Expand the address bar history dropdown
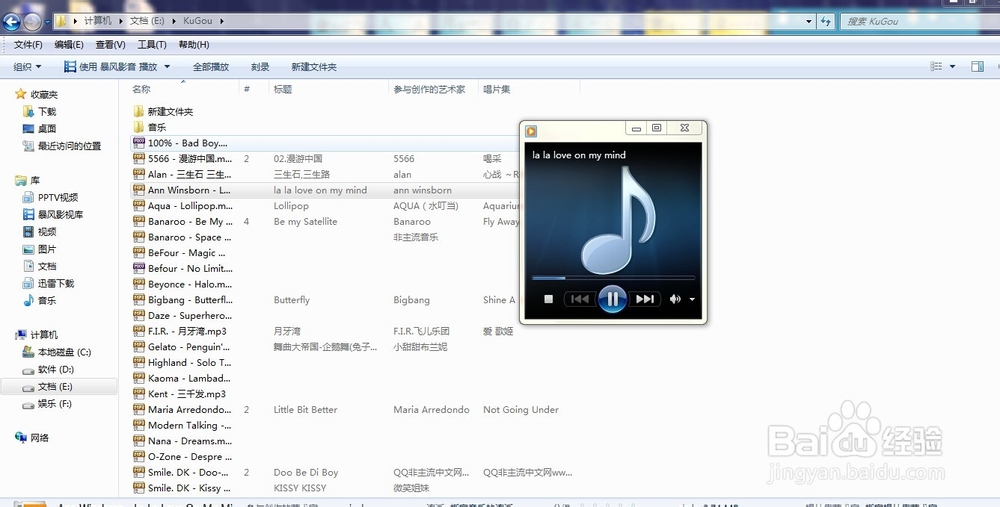Viewport: 1000px width, 507px height. (x=809, y=21)
